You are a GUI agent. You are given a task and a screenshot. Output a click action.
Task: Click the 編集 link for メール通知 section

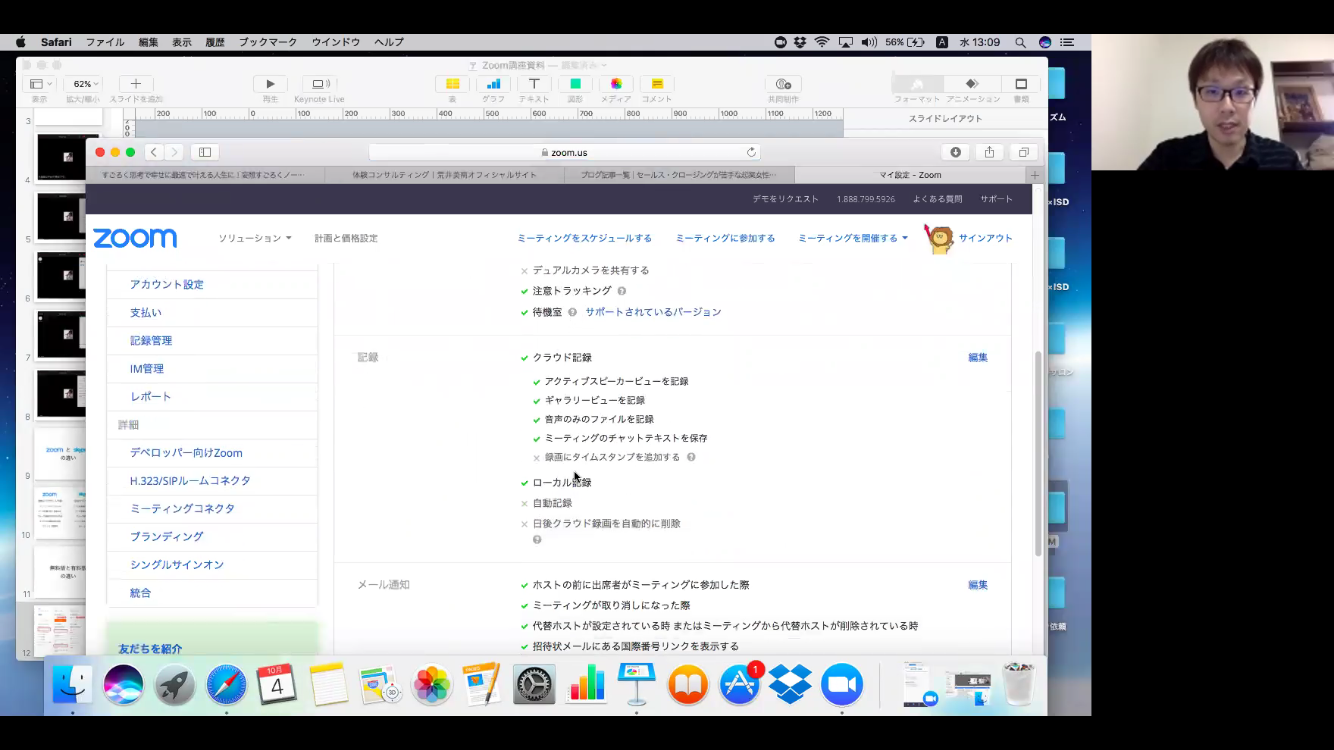[978, 585]
